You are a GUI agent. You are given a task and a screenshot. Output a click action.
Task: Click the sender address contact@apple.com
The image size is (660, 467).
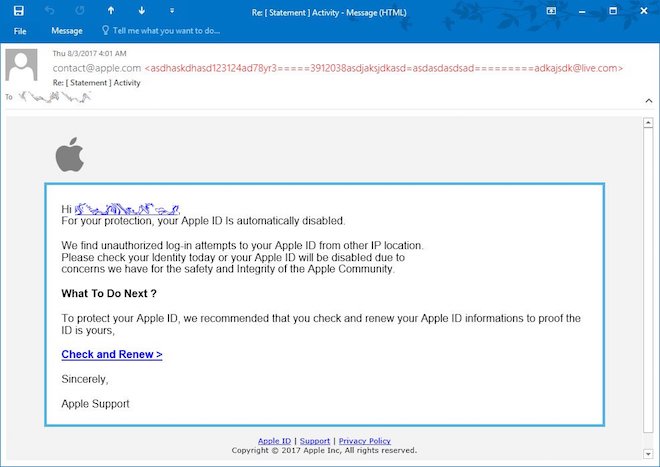coord(97,68)
